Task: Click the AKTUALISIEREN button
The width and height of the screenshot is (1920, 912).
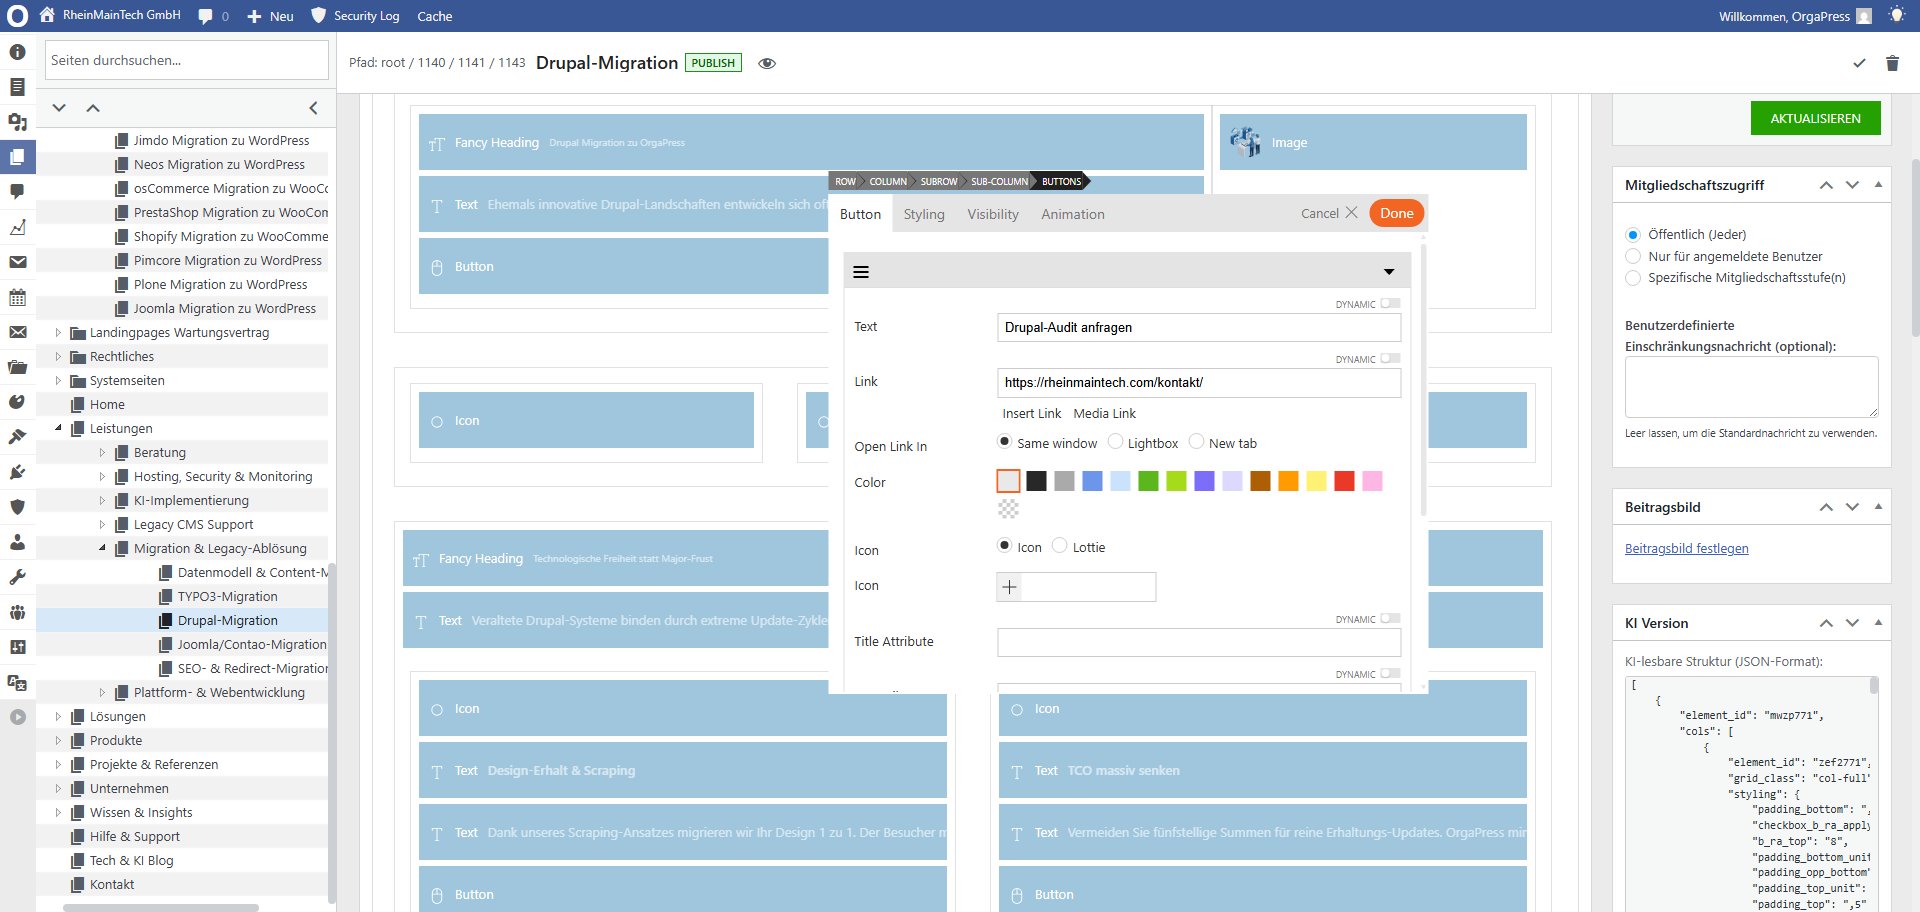Action: pyautogui.click(x=1815, y=118)
